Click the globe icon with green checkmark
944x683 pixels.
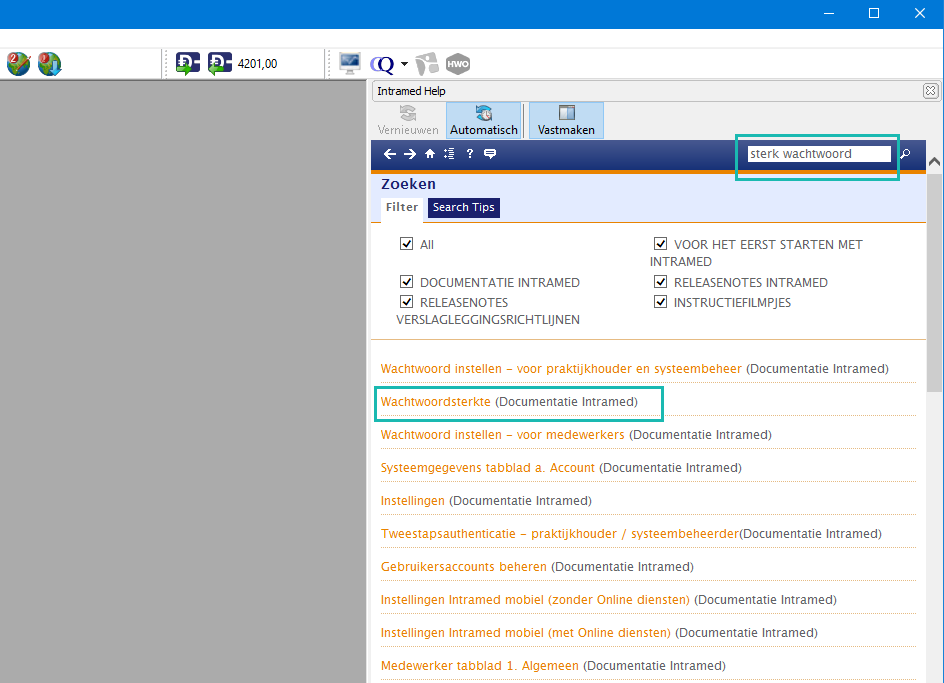pos(19,64)
